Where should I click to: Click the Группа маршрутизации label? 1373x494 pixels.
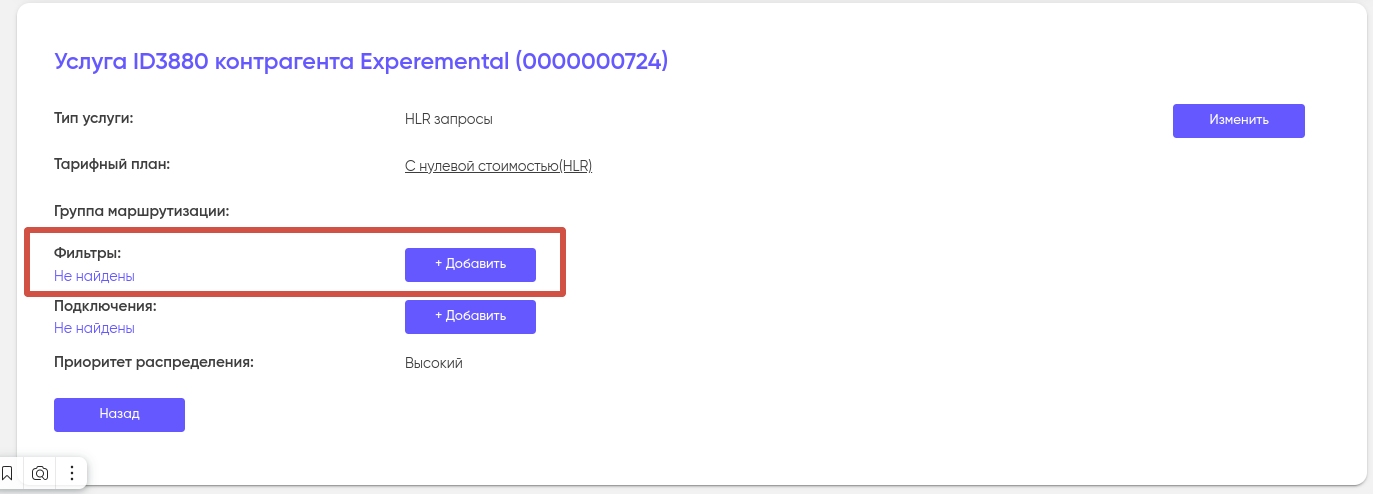(x=141, y=211)
